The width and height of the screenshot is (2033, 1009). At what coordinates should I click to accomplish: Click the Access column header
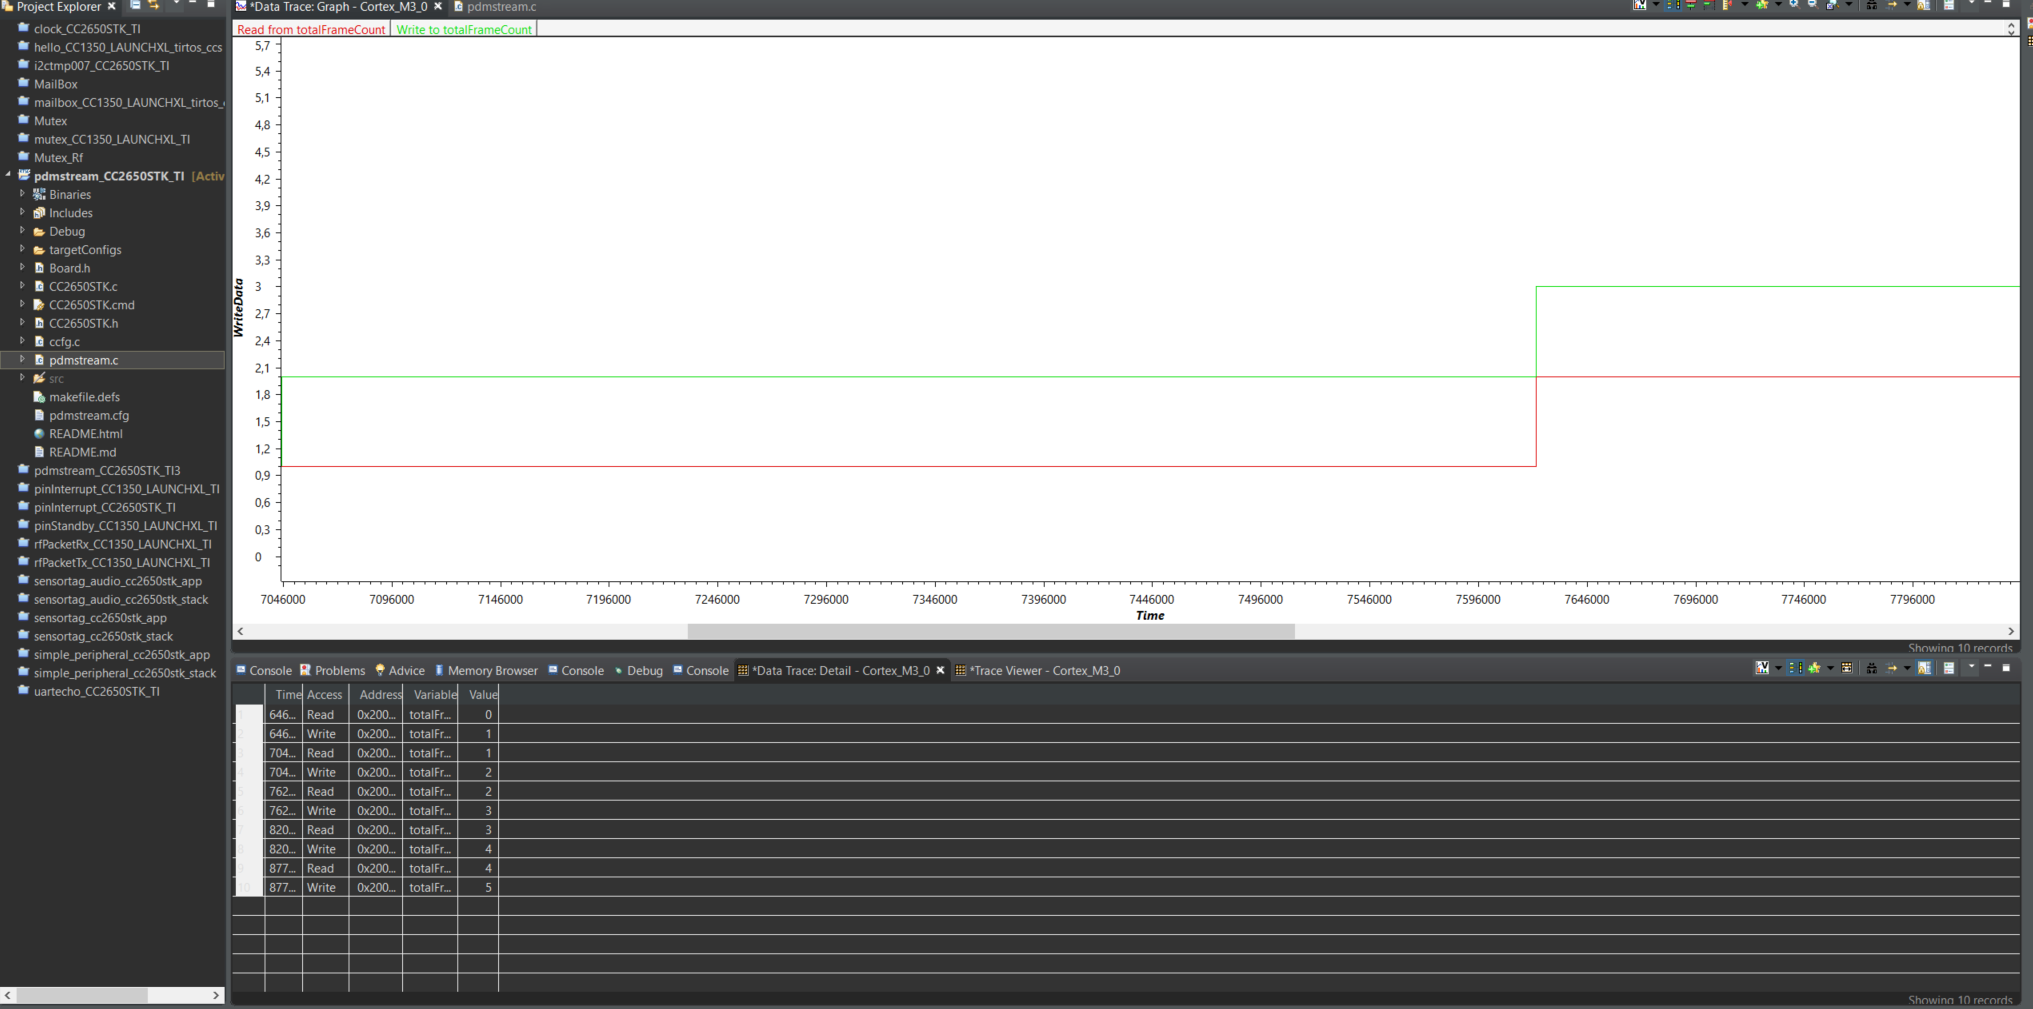325,694
